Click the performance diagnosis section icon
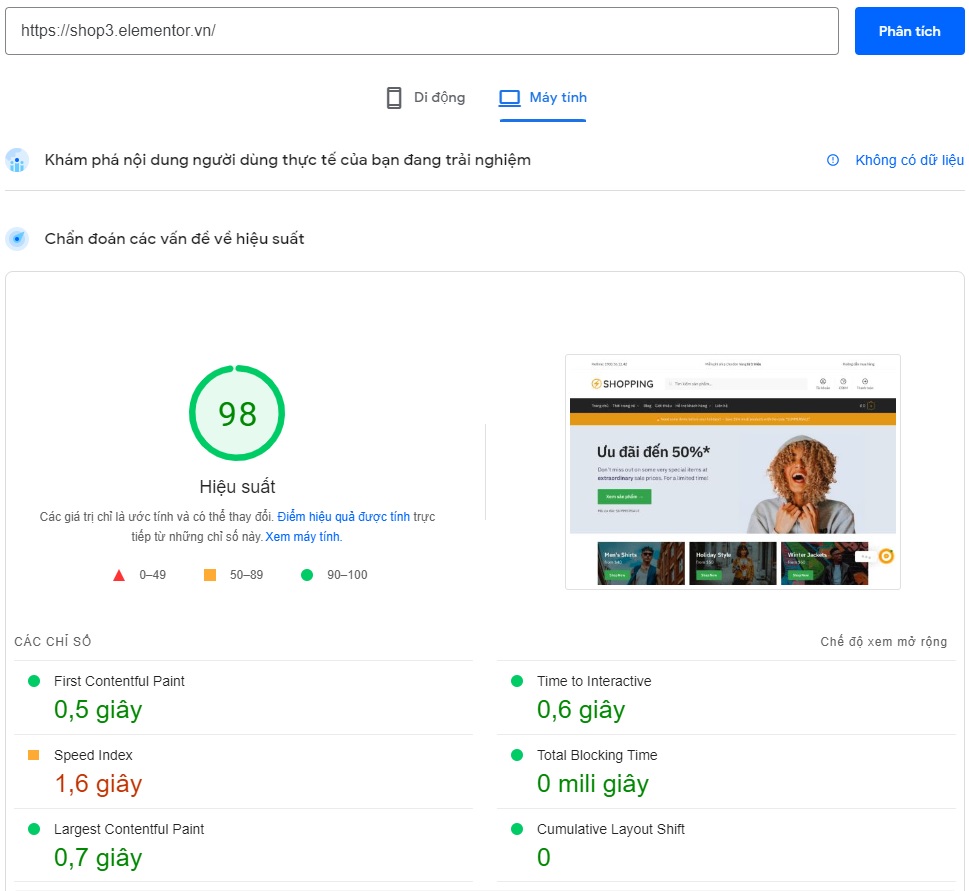This screenshot has height=891, width=969. click(x=17, y=239)
